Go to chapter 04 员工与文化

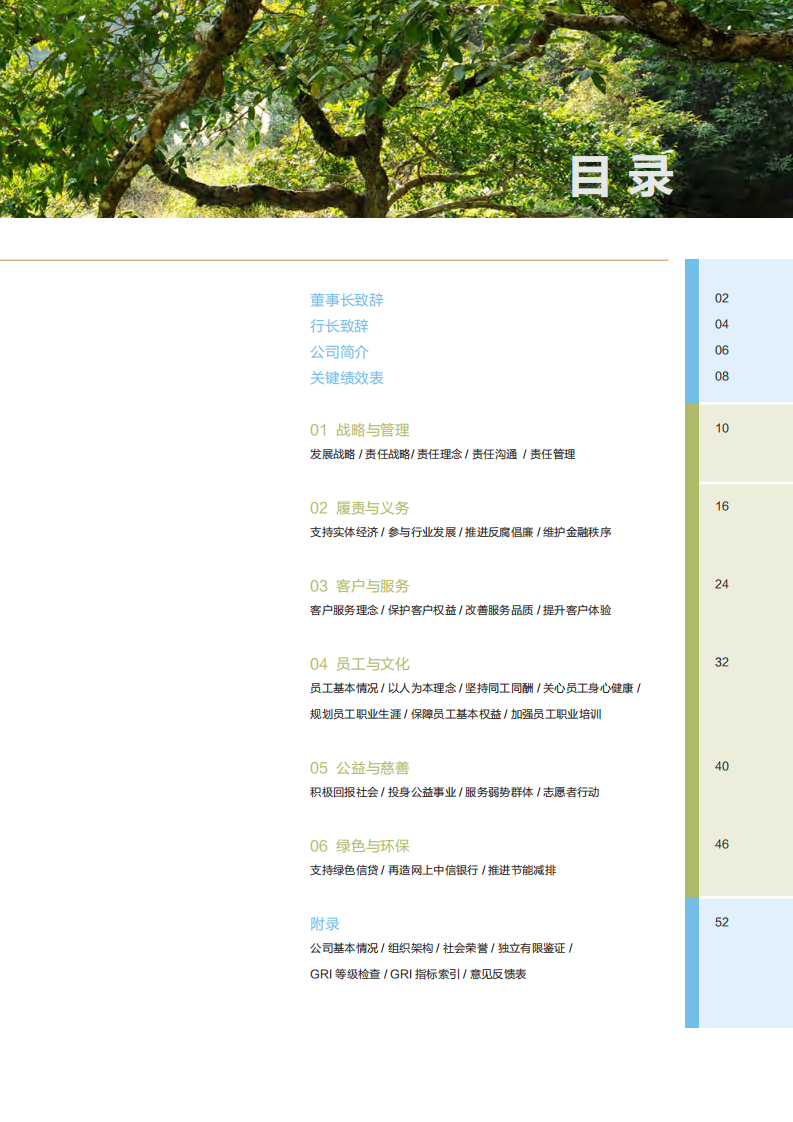coord(359,664)
